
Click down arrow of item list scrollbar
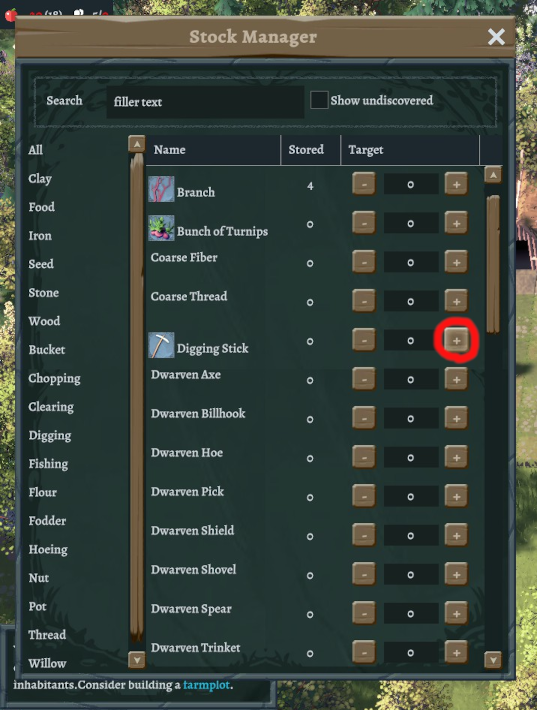pos(493,660)
